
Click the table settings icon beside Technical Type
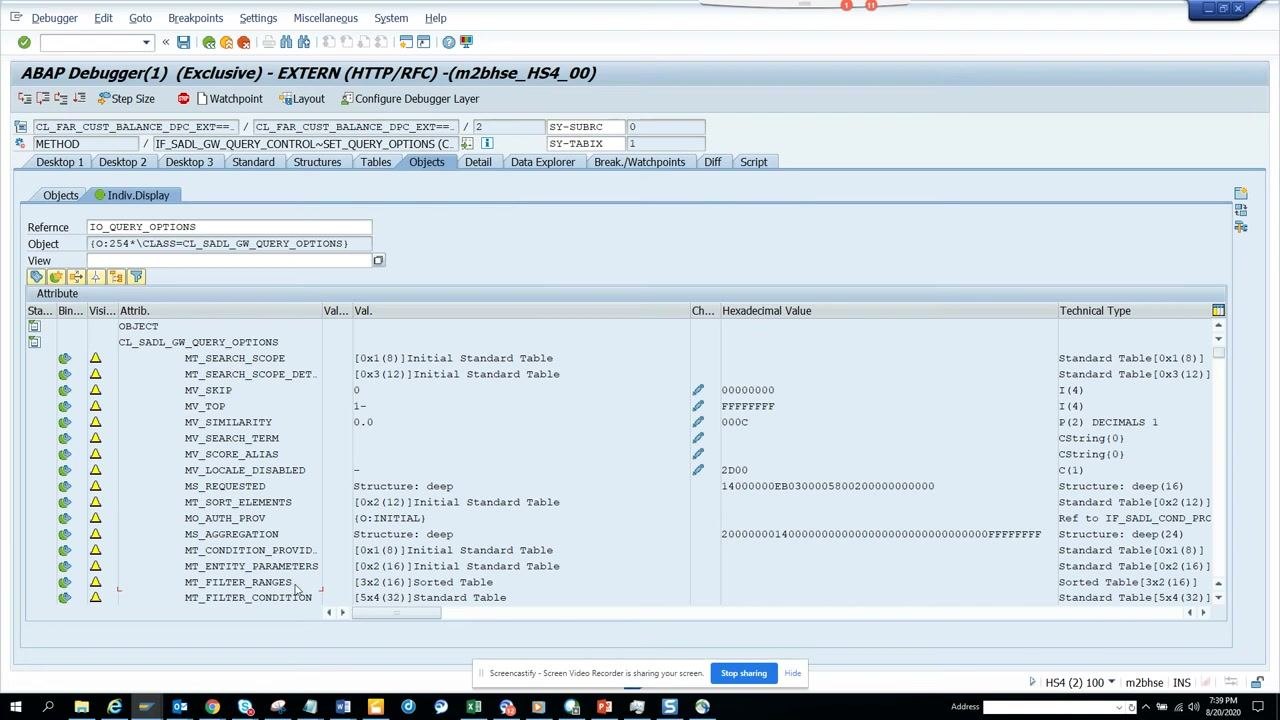[x=1218, y=311]
